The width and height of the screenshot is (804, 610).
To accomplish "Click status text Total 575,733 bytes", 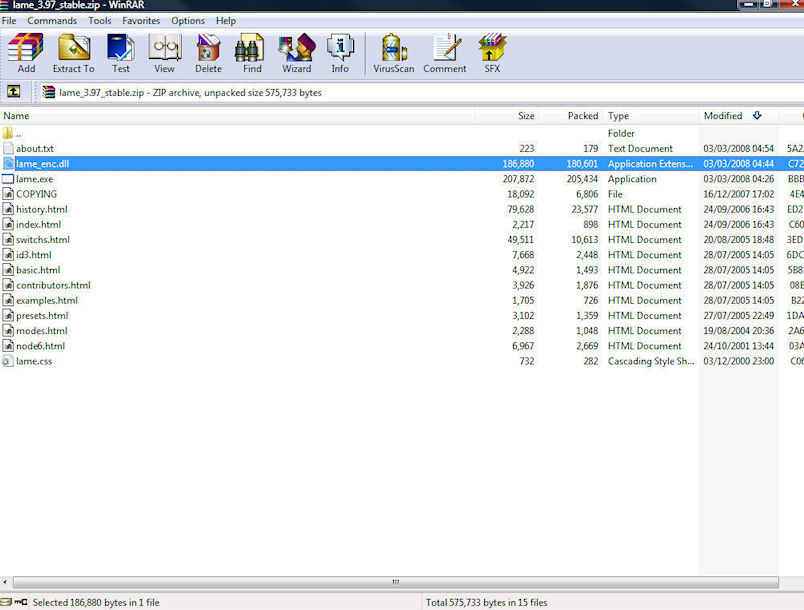I will pos(486,603).
